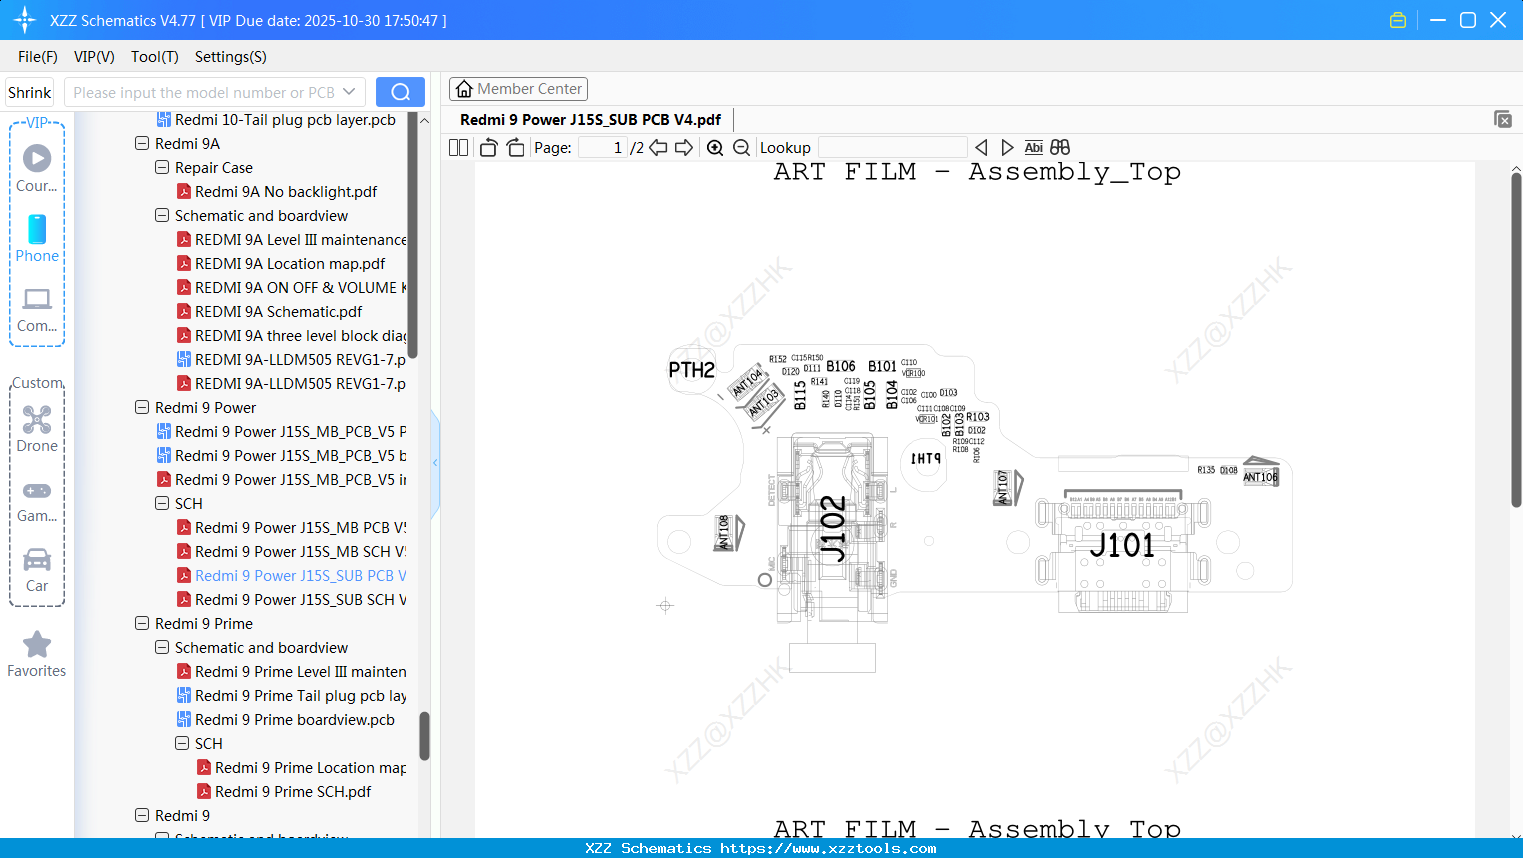Viewport: 1523px width, 858px height.
Task: Rotate the PDF page counterclockwise
Action: [487, 147]
